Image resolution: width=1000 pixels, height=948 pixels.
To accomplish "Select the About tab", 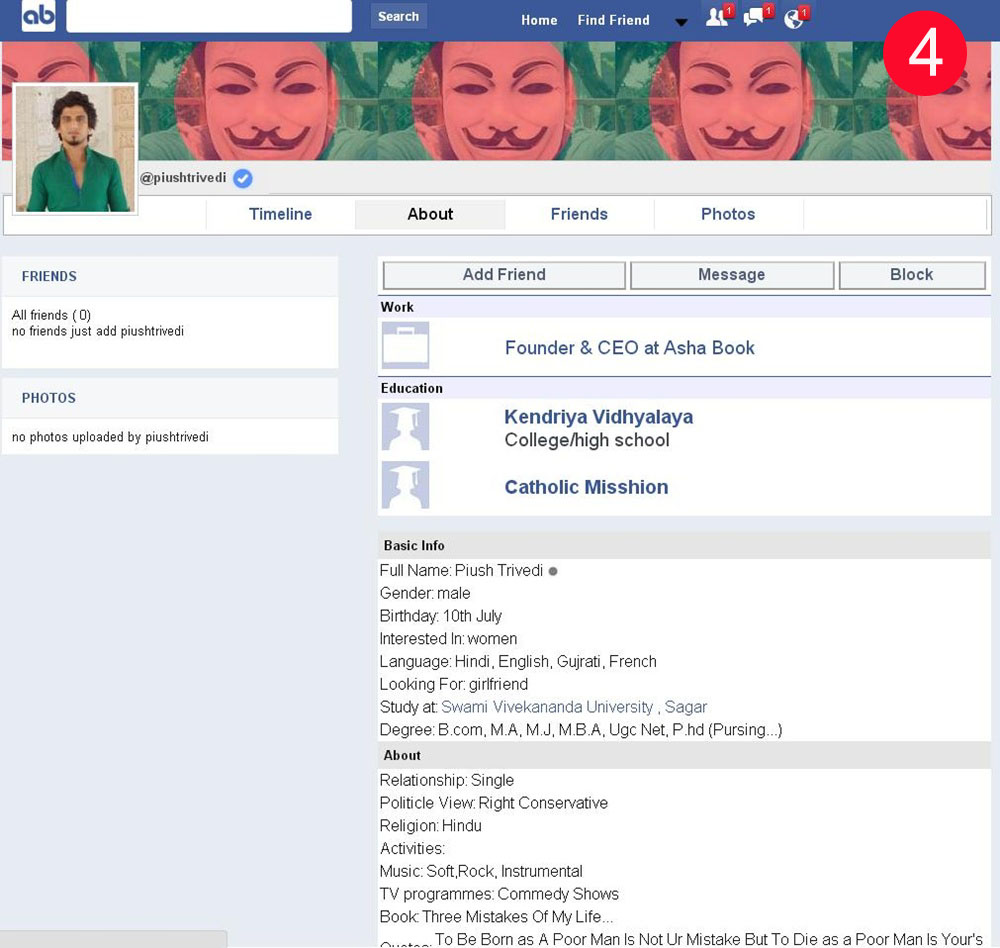I will point(430,214).
